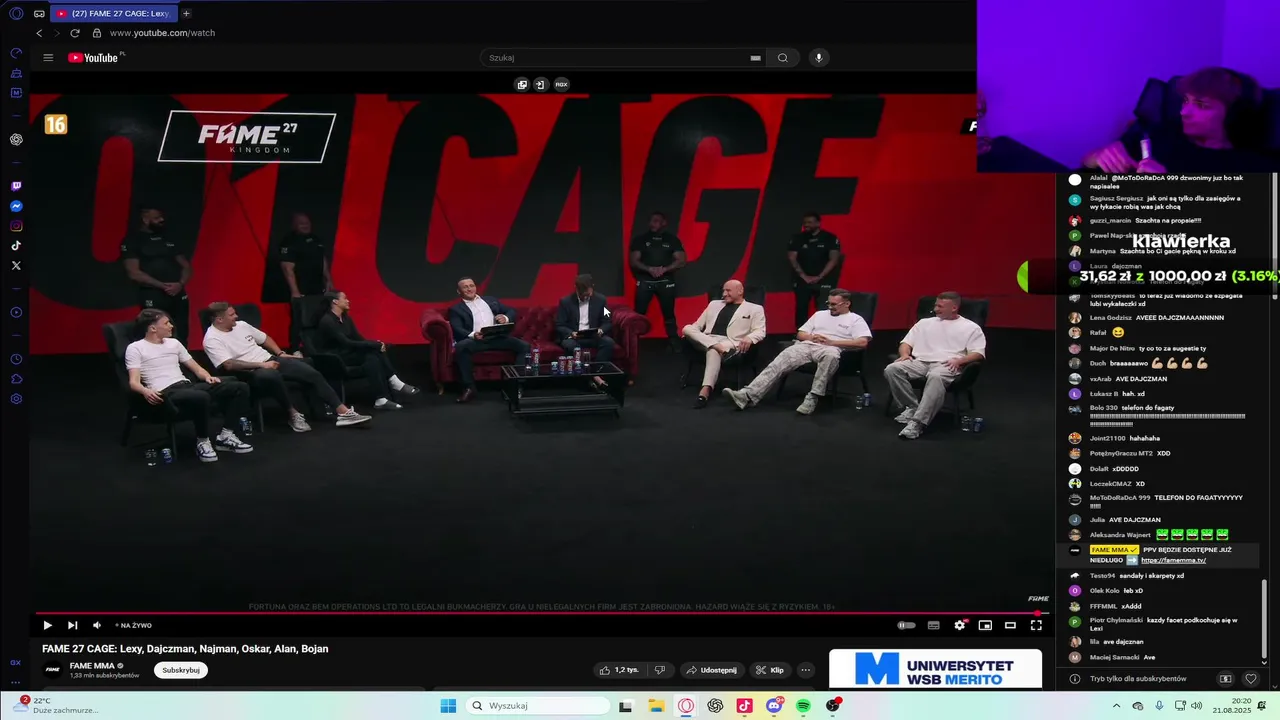Skip to the next video

tap(72, 625)
